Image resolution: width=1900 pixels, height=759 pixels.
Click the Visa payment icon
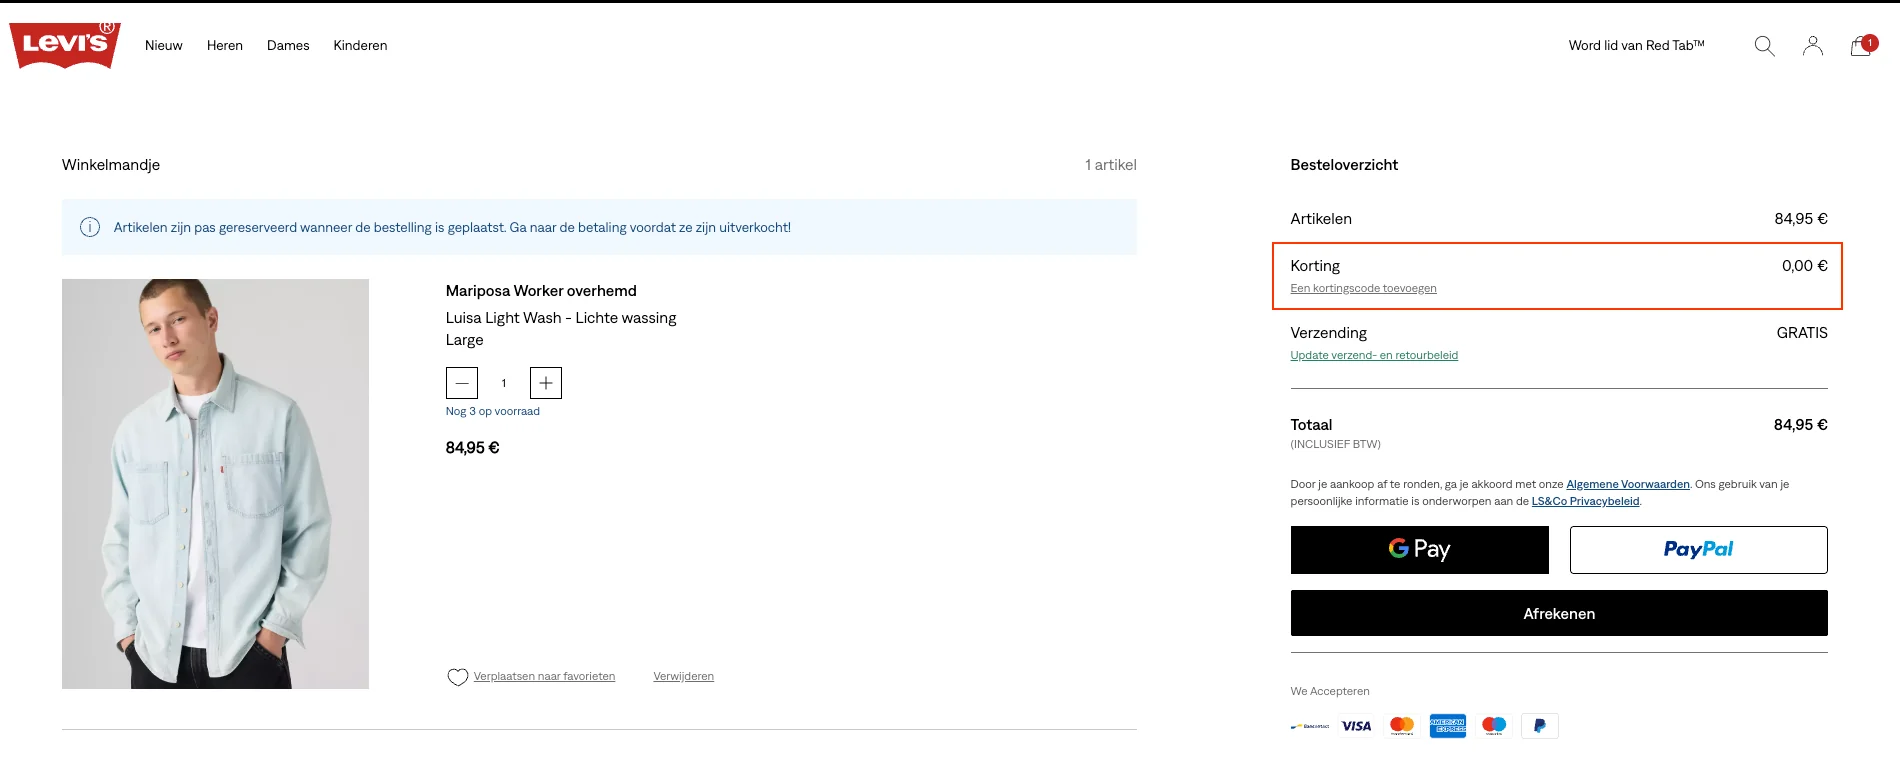click(x=1356, y=726)
